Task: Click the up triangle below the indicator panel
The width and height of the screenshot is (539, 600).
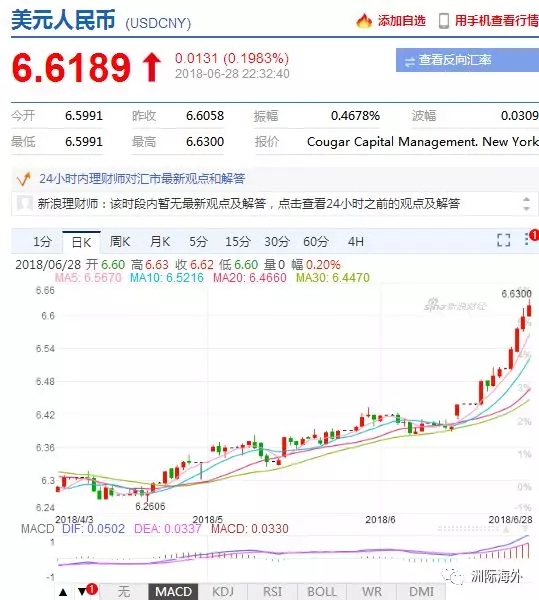Action: click(x=63, y=592)
